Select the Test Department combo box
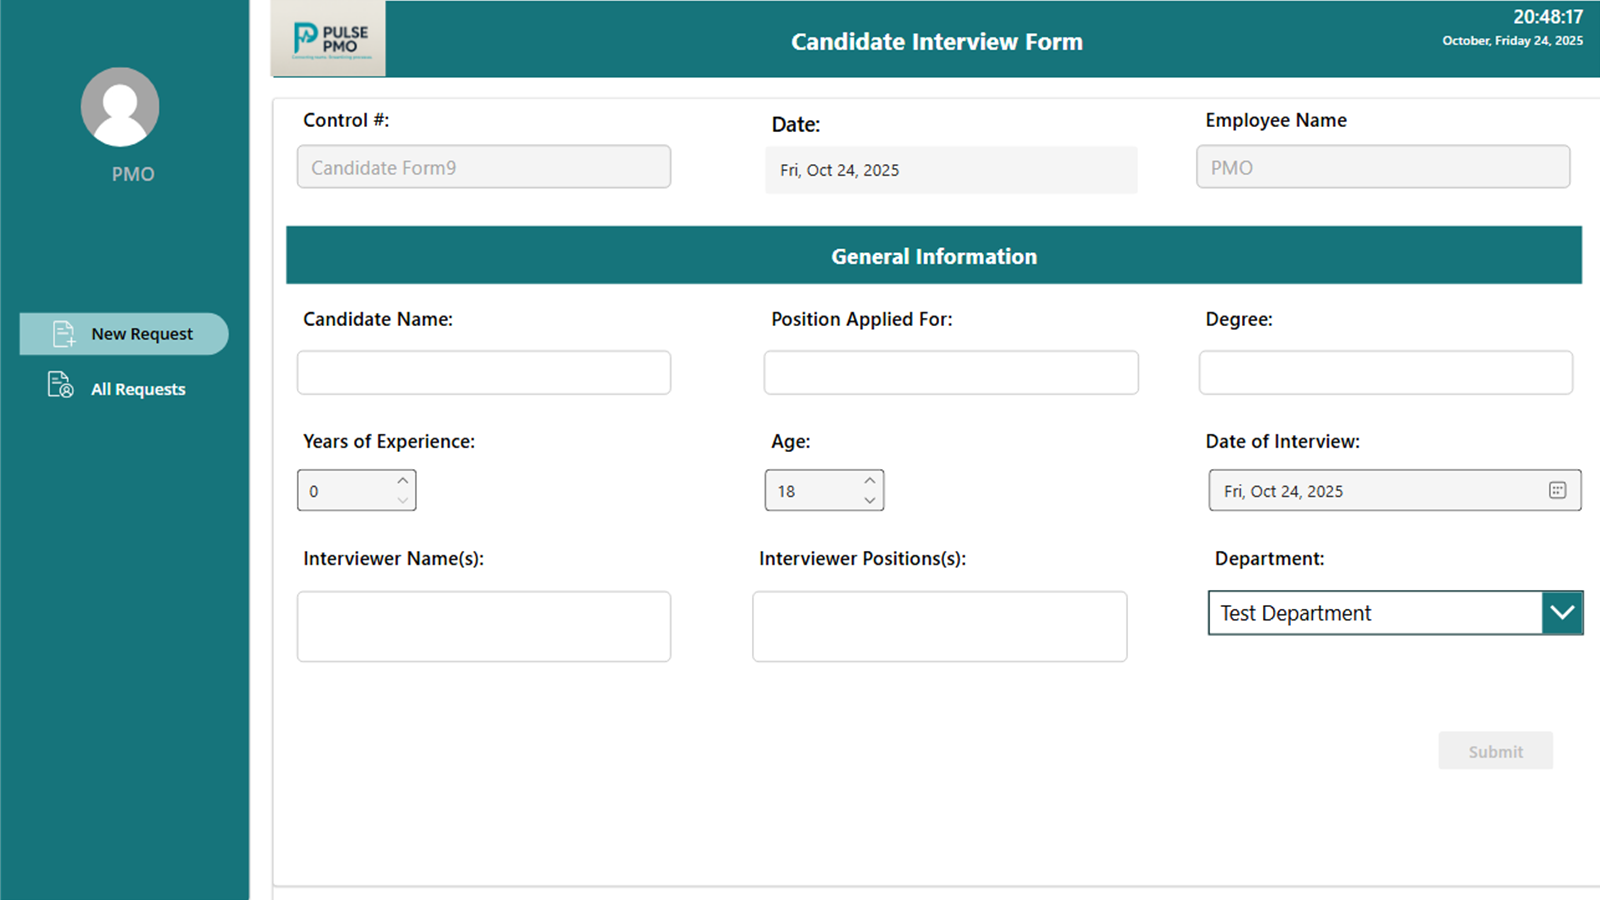Image resolution: width=1600 pixels, height=900 pixels. (1374, 613)
